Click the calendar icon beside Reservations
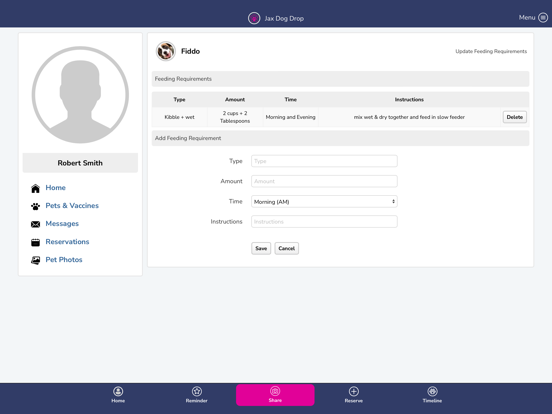The height and width of the screenshot is (414, 552). 36,242
